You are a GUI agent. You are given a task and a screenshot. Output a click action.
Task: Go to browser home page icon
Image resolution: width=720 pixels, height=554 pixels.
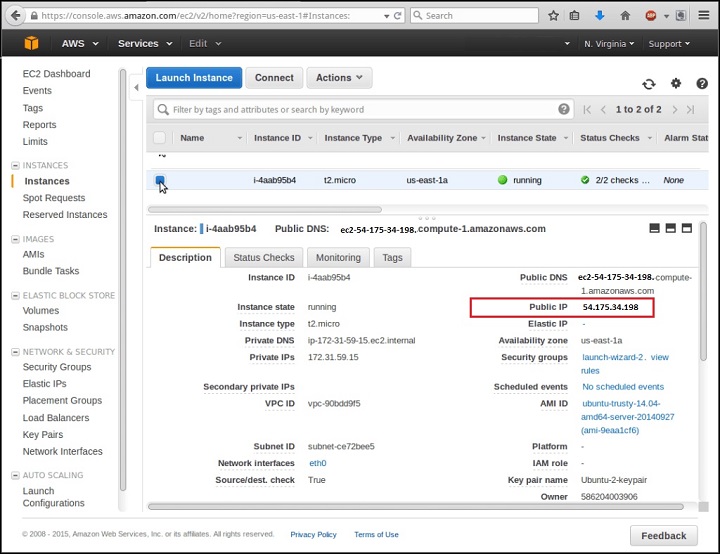point(625,16)
